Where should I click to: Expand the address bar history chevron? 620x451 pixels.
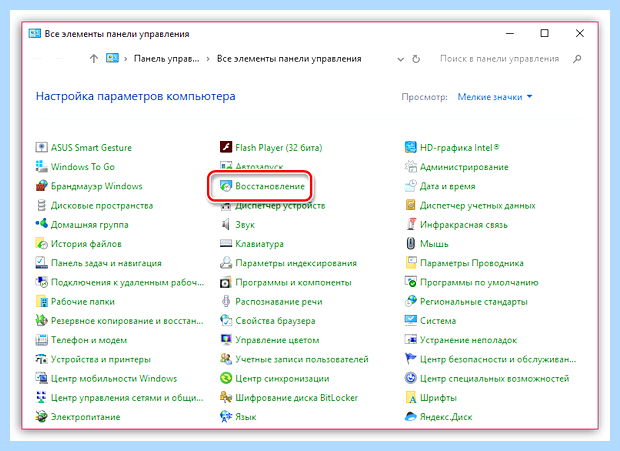tap(401, 59)
